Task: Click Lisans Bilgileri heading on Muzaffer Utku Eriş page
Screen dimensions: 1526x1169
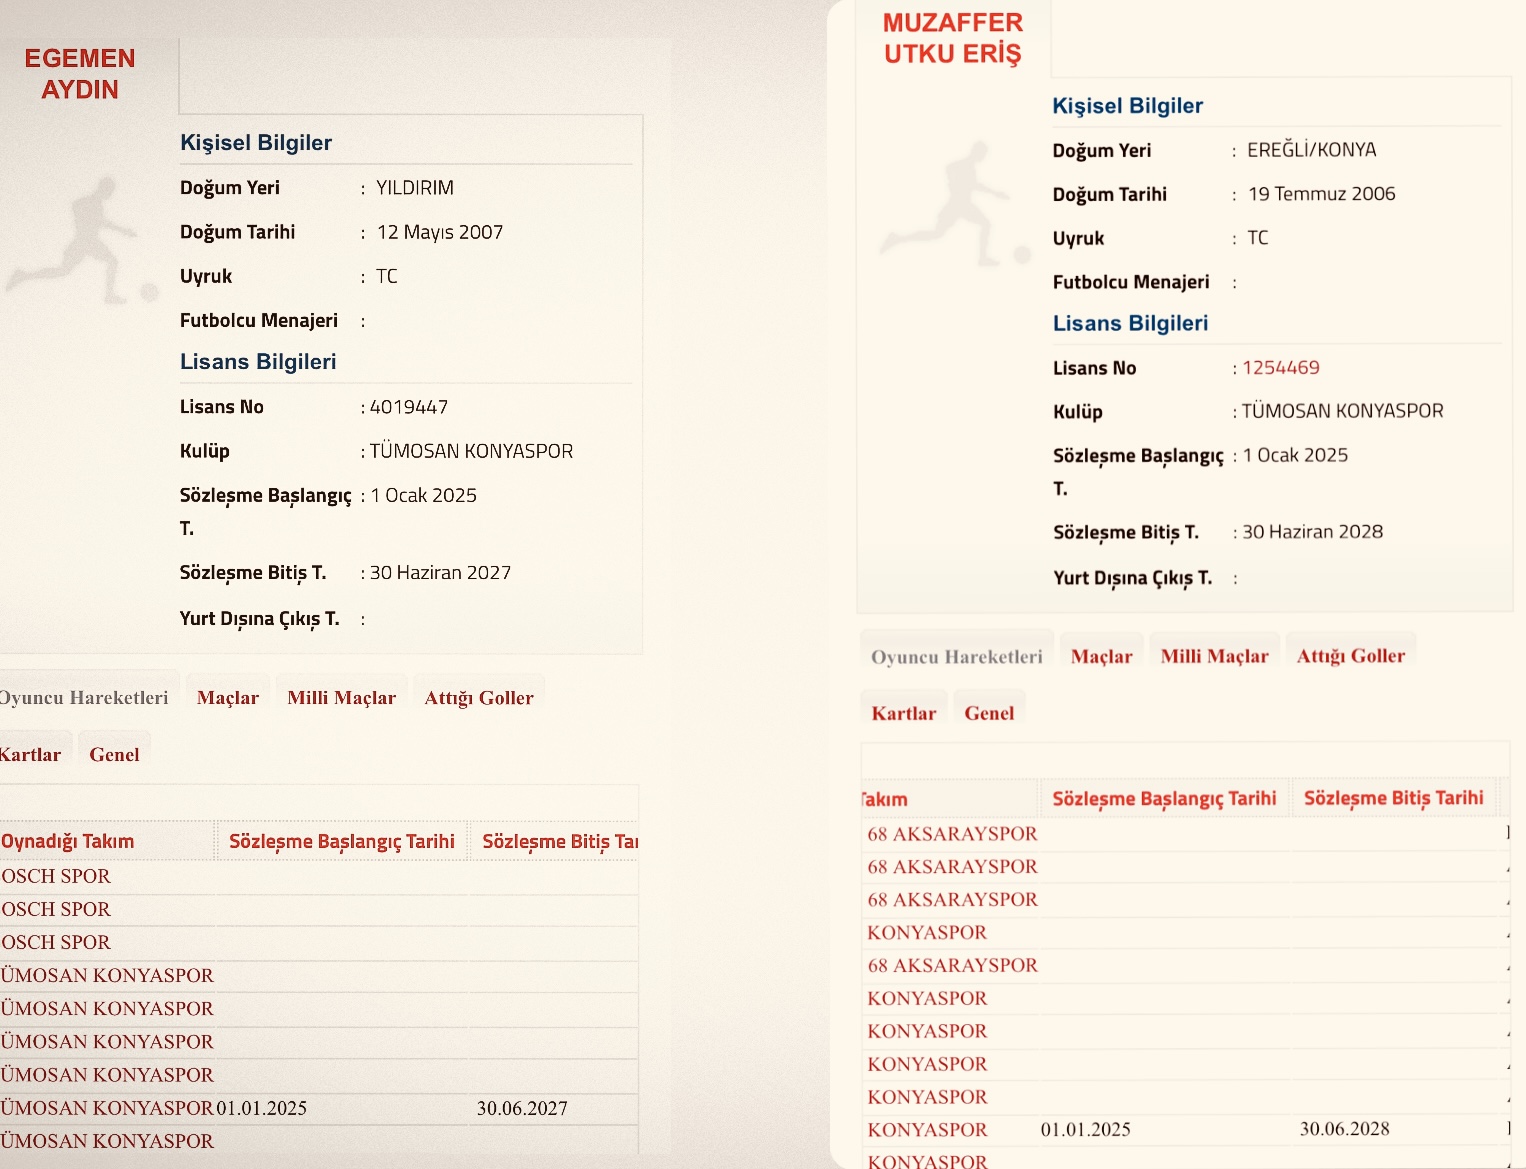Action: click(x=1131, y=323)
